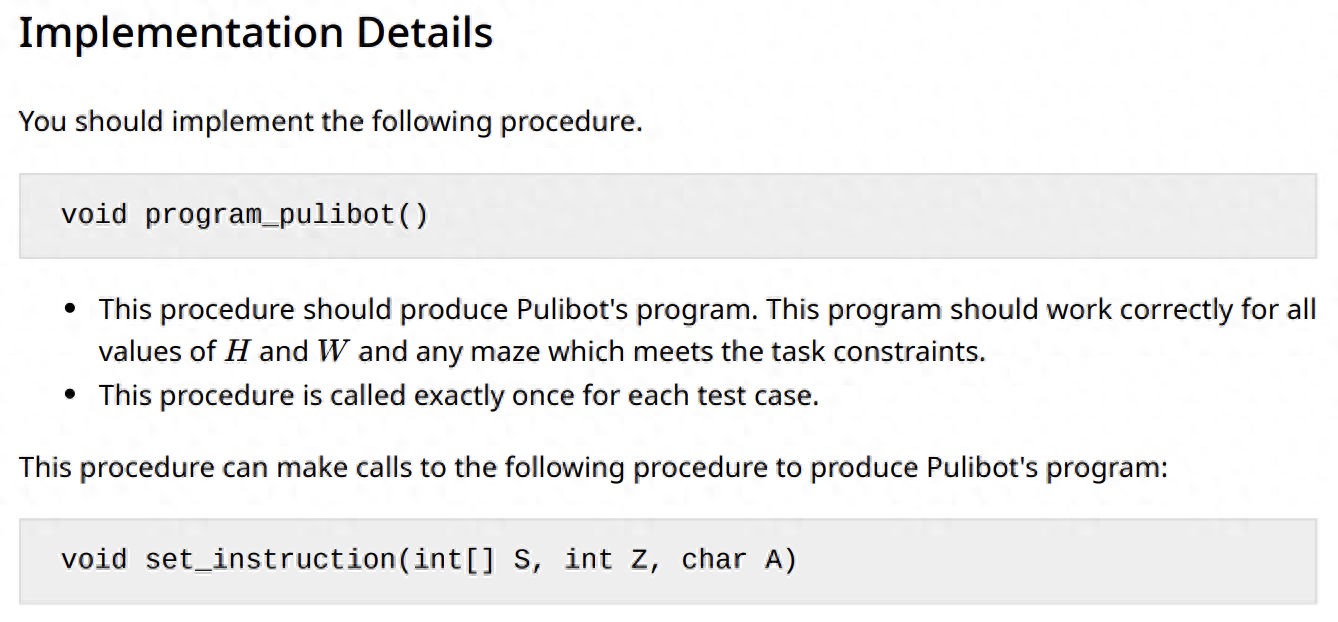Click "void" keyword before set_instruction
Viewport: 1338px width, 622px height.
(x=94, y=559)
